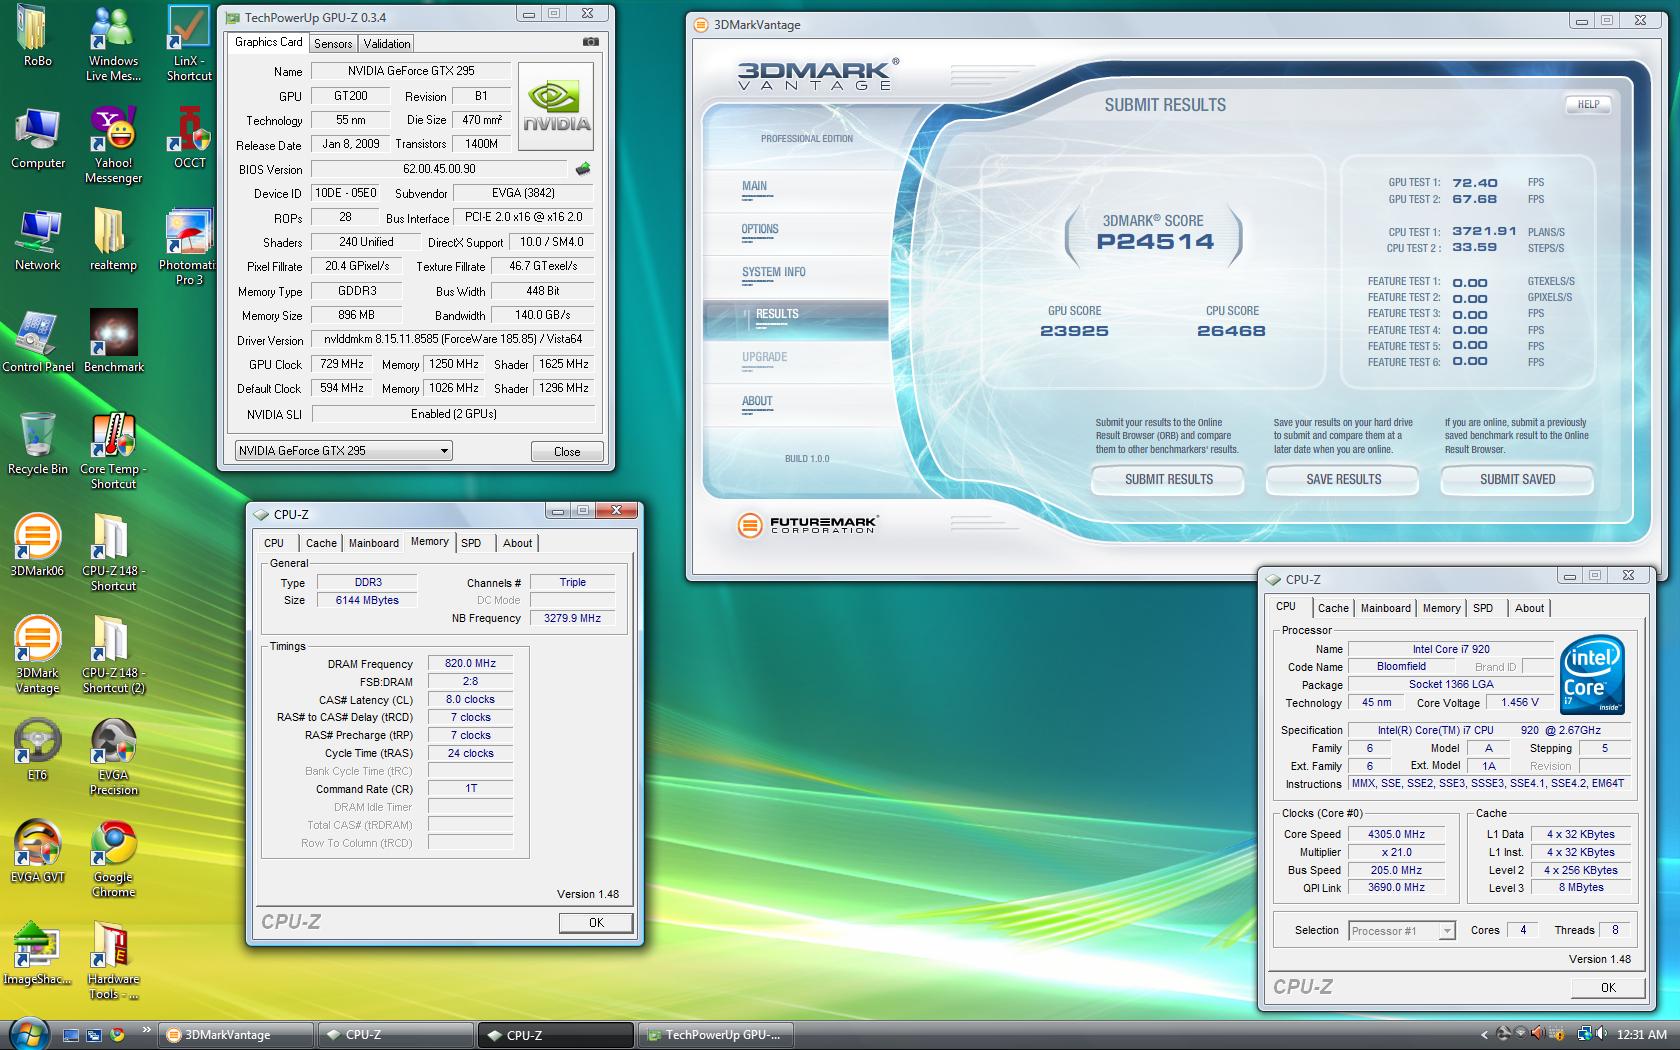Viewport: 1680px width, 1050px height.
Task: Select the UPGRADE menu in 3DMark Vantage
Action: click(765, 358)
